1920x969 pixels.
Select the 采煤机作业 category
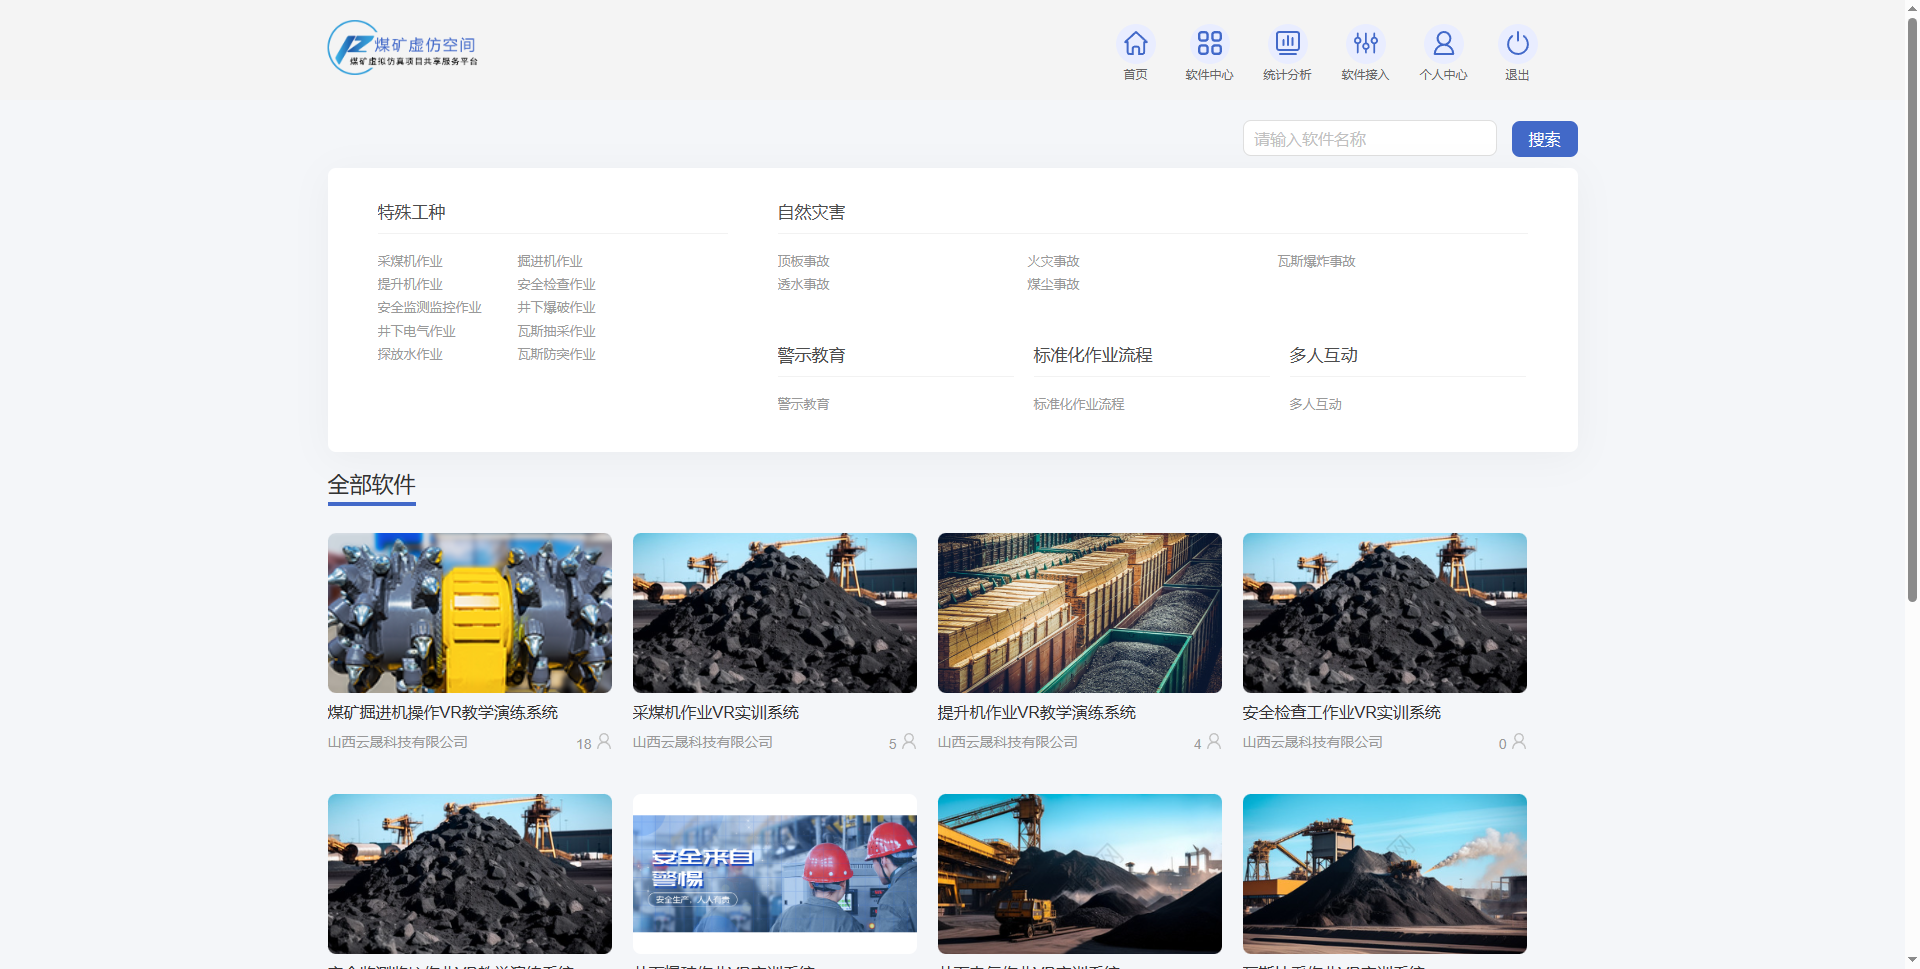pos(410,261)
